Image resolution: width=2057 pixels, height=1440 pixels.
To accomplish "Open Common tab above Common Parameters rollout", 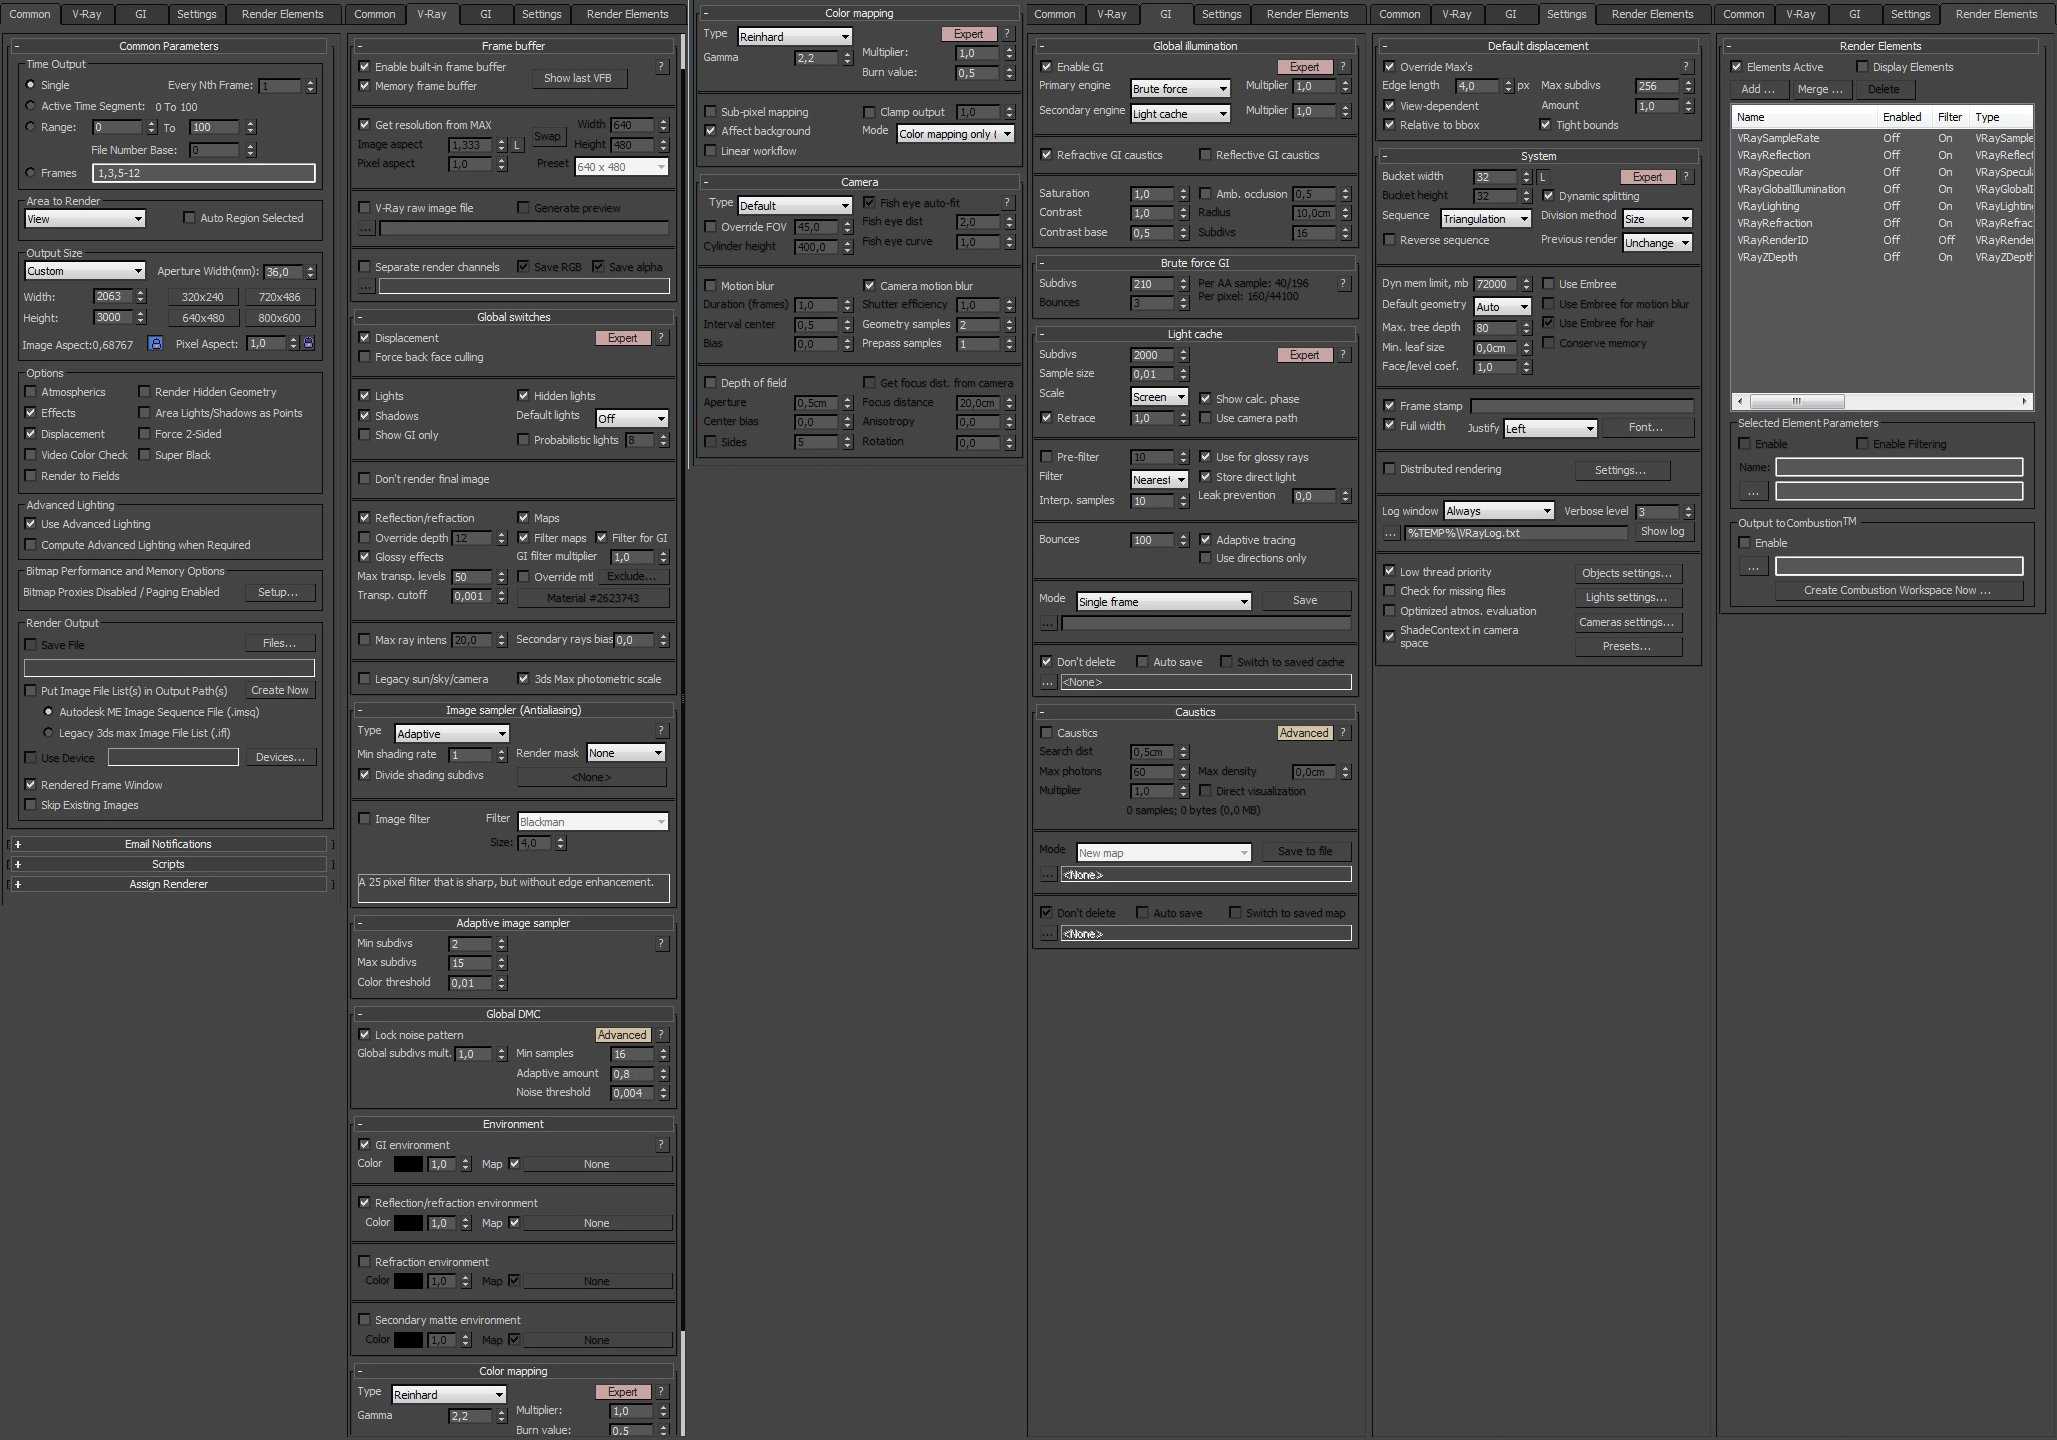I will click(30, 14).
